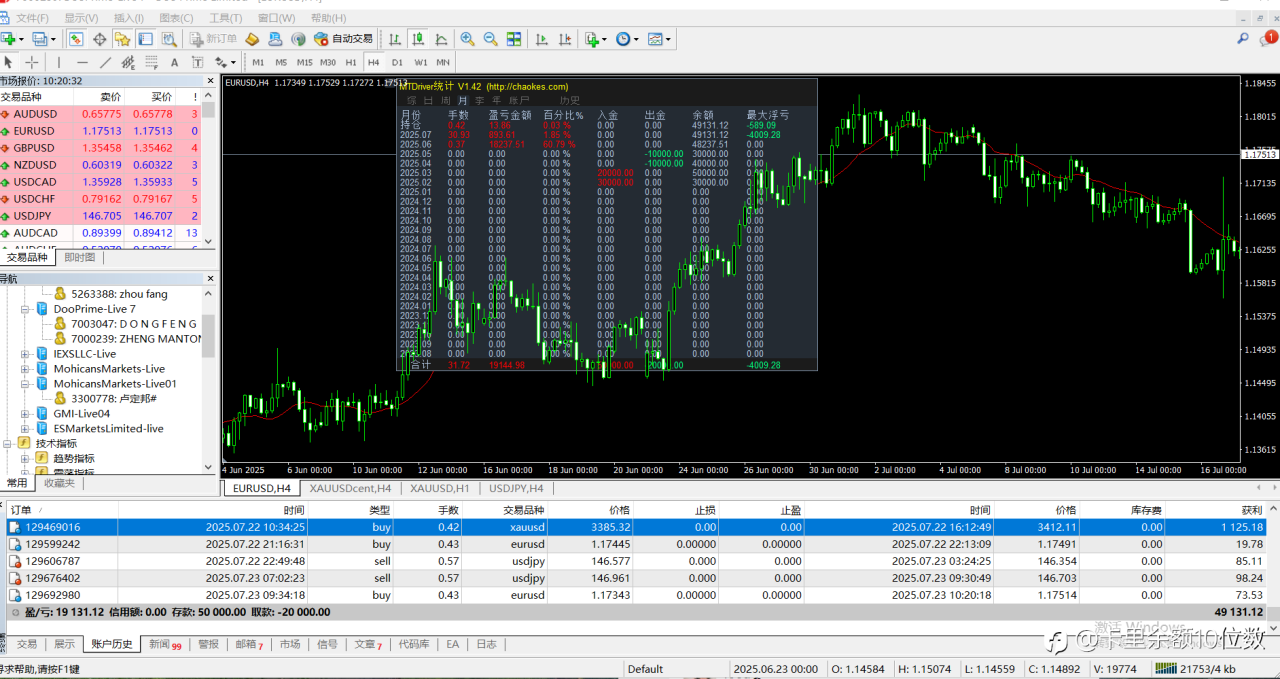Zoom in on the chart

pos(467,39)
